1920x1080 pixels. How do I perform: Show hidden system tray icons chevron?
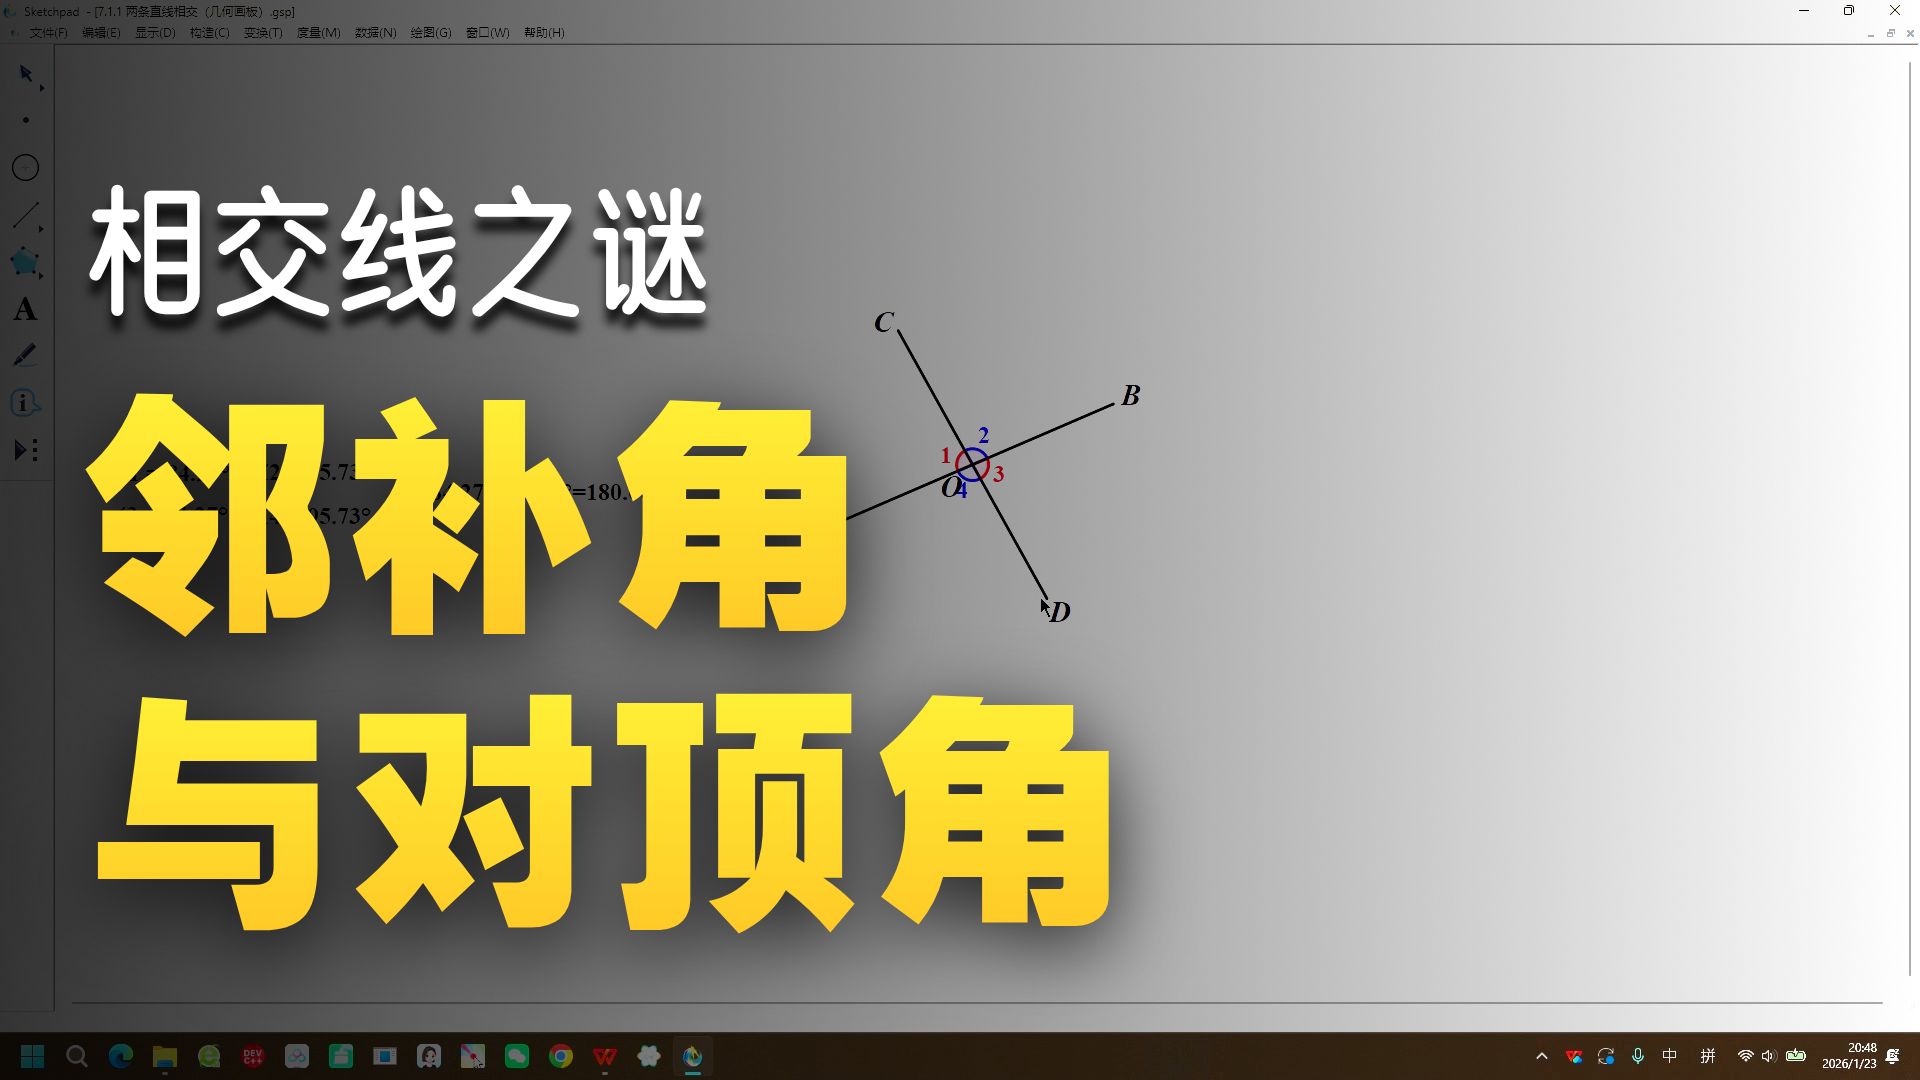tap(1541, 1056)
